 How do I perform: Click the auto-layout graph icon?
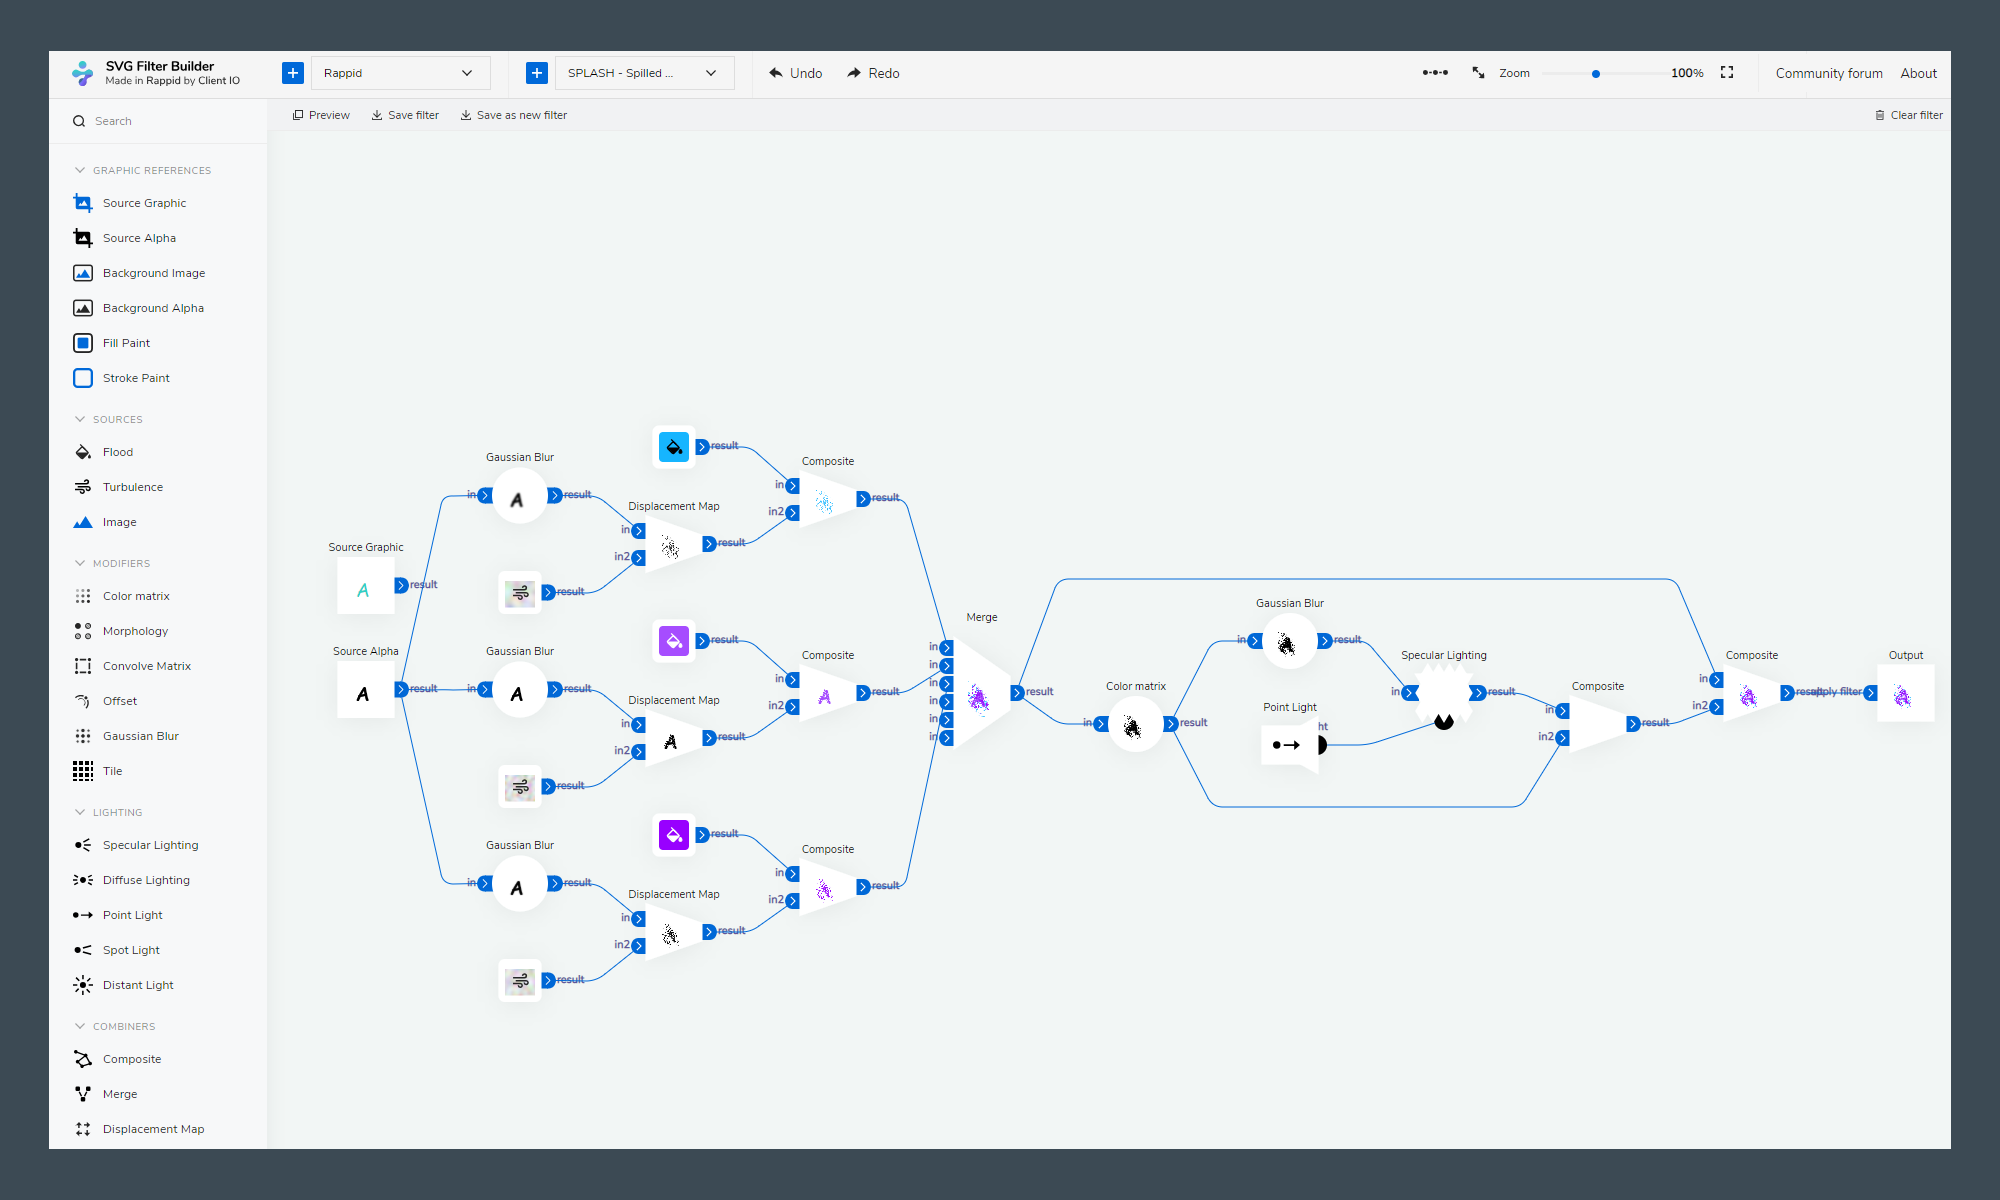[1435, 73]
